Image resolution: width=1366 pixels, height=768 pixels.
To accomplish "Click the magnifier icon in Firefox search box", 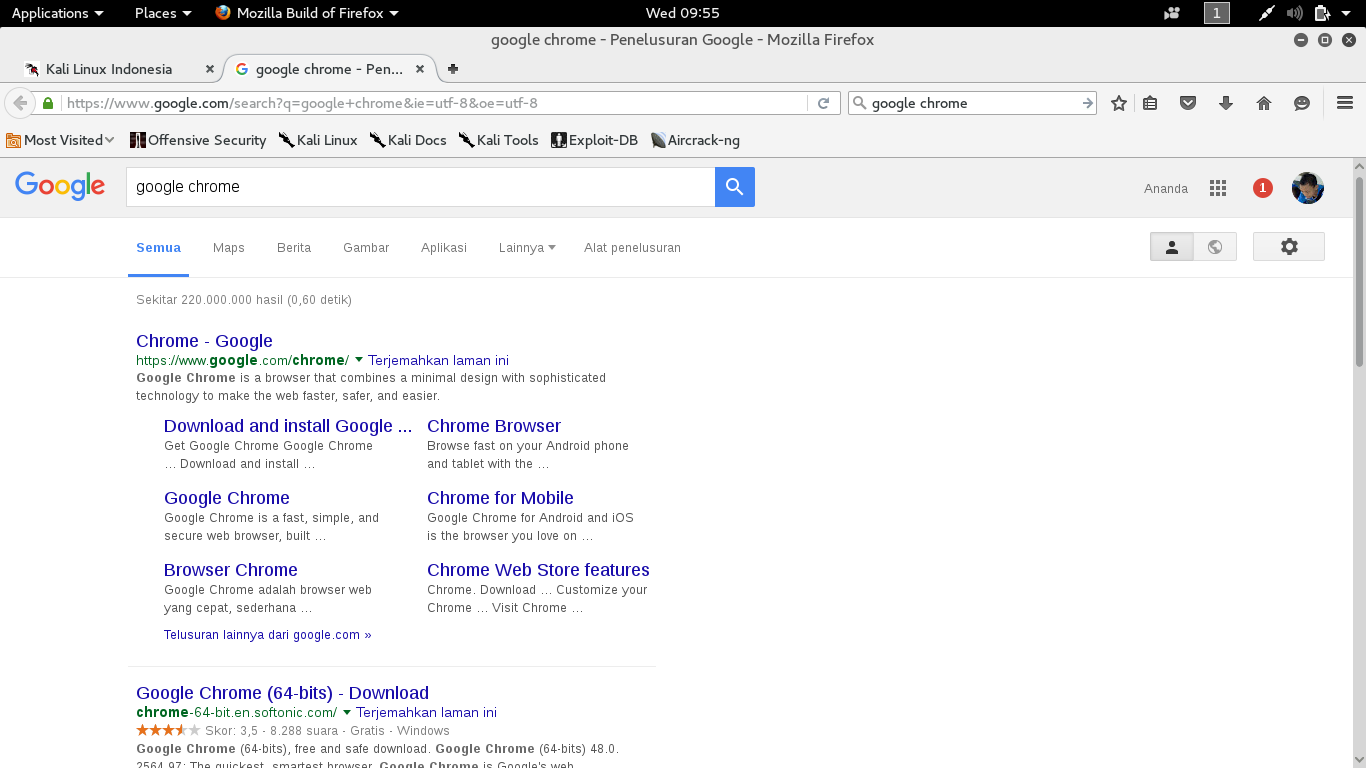I will pos(859,103).
